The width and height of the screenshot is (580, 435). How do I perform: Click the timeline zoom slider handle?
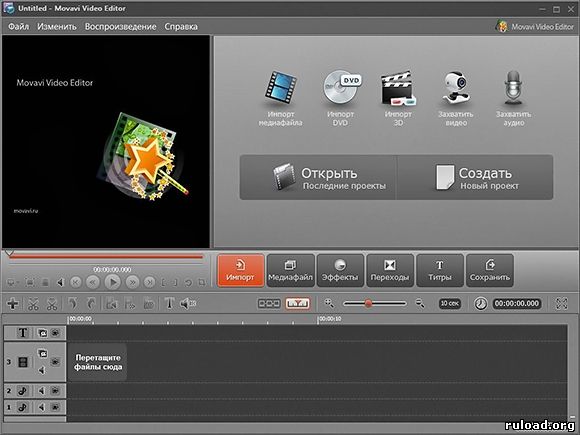pyautogui.click(x=368, y=304)
